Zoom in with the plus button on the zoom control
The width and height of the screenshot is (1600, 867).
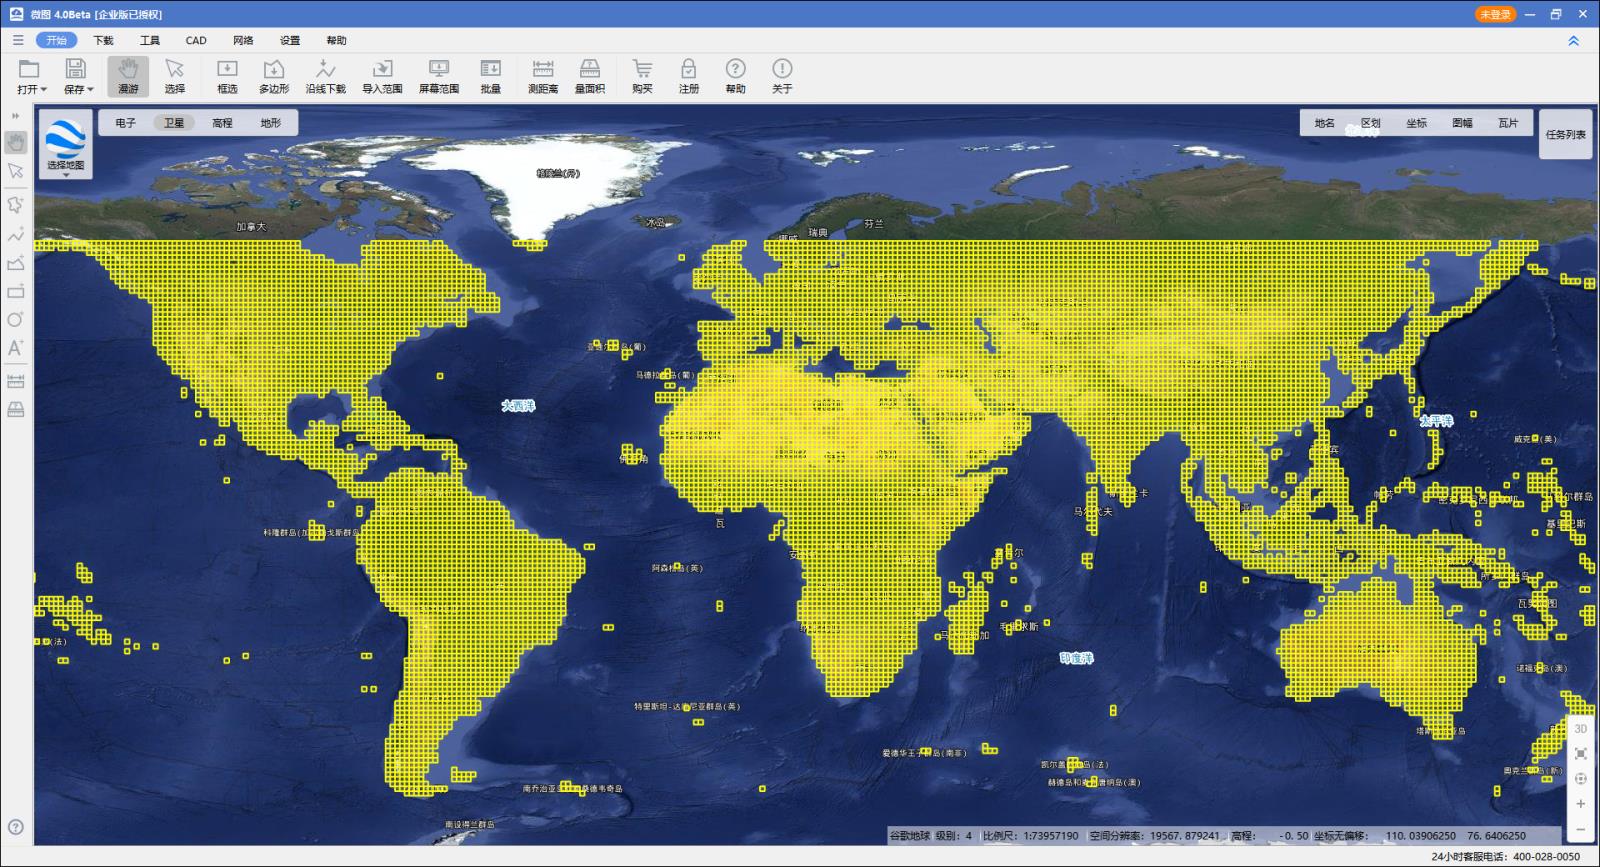click(1580, 803)
